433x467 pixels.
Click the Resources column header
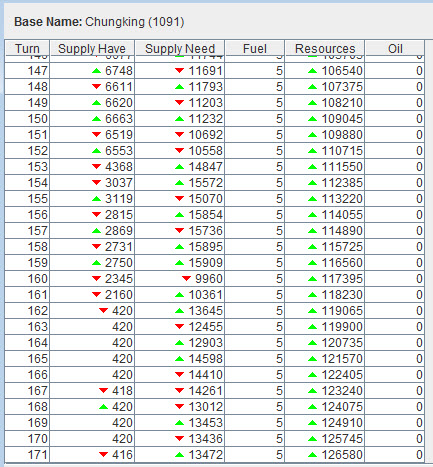pyautogui.click(x=325, y=48)
